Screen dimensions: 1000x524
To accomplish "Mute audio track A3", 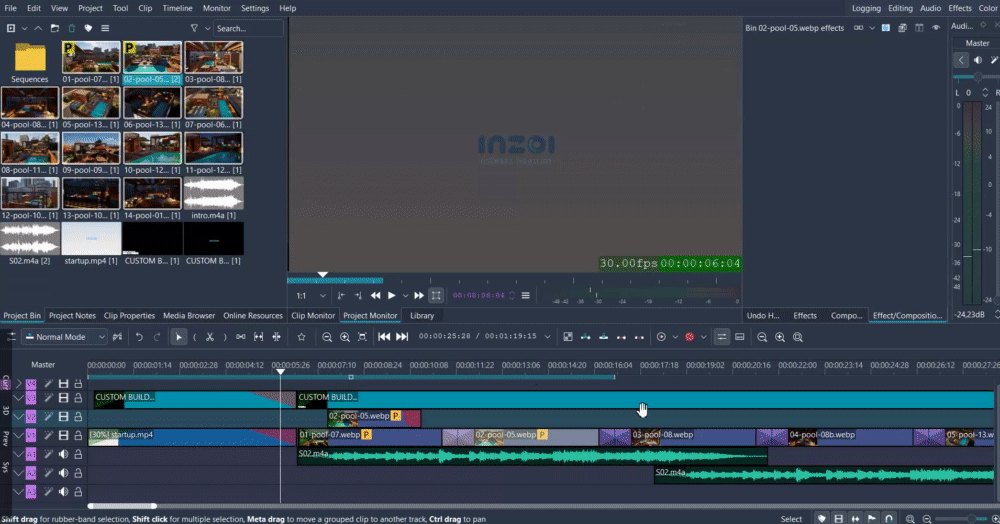I will (63, 491).
